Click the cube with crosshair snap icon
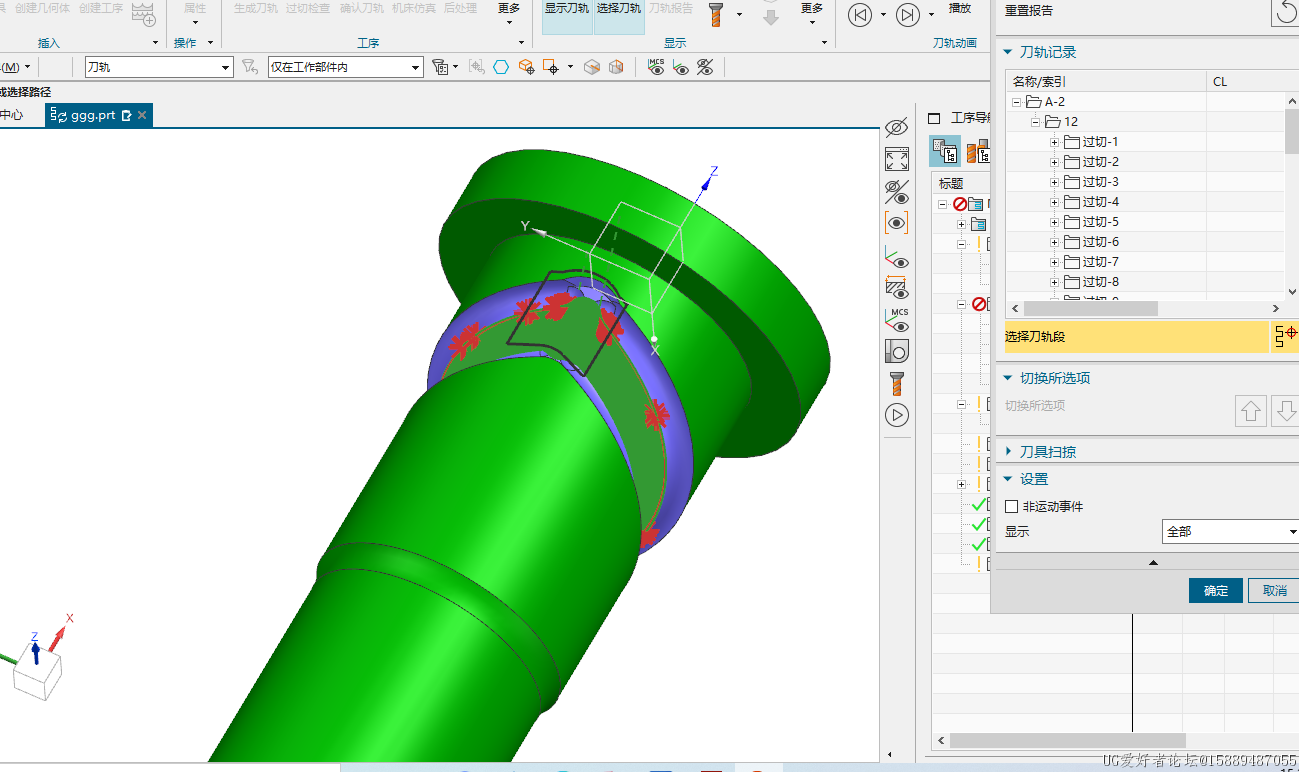1299x772 pixels. 526,67
